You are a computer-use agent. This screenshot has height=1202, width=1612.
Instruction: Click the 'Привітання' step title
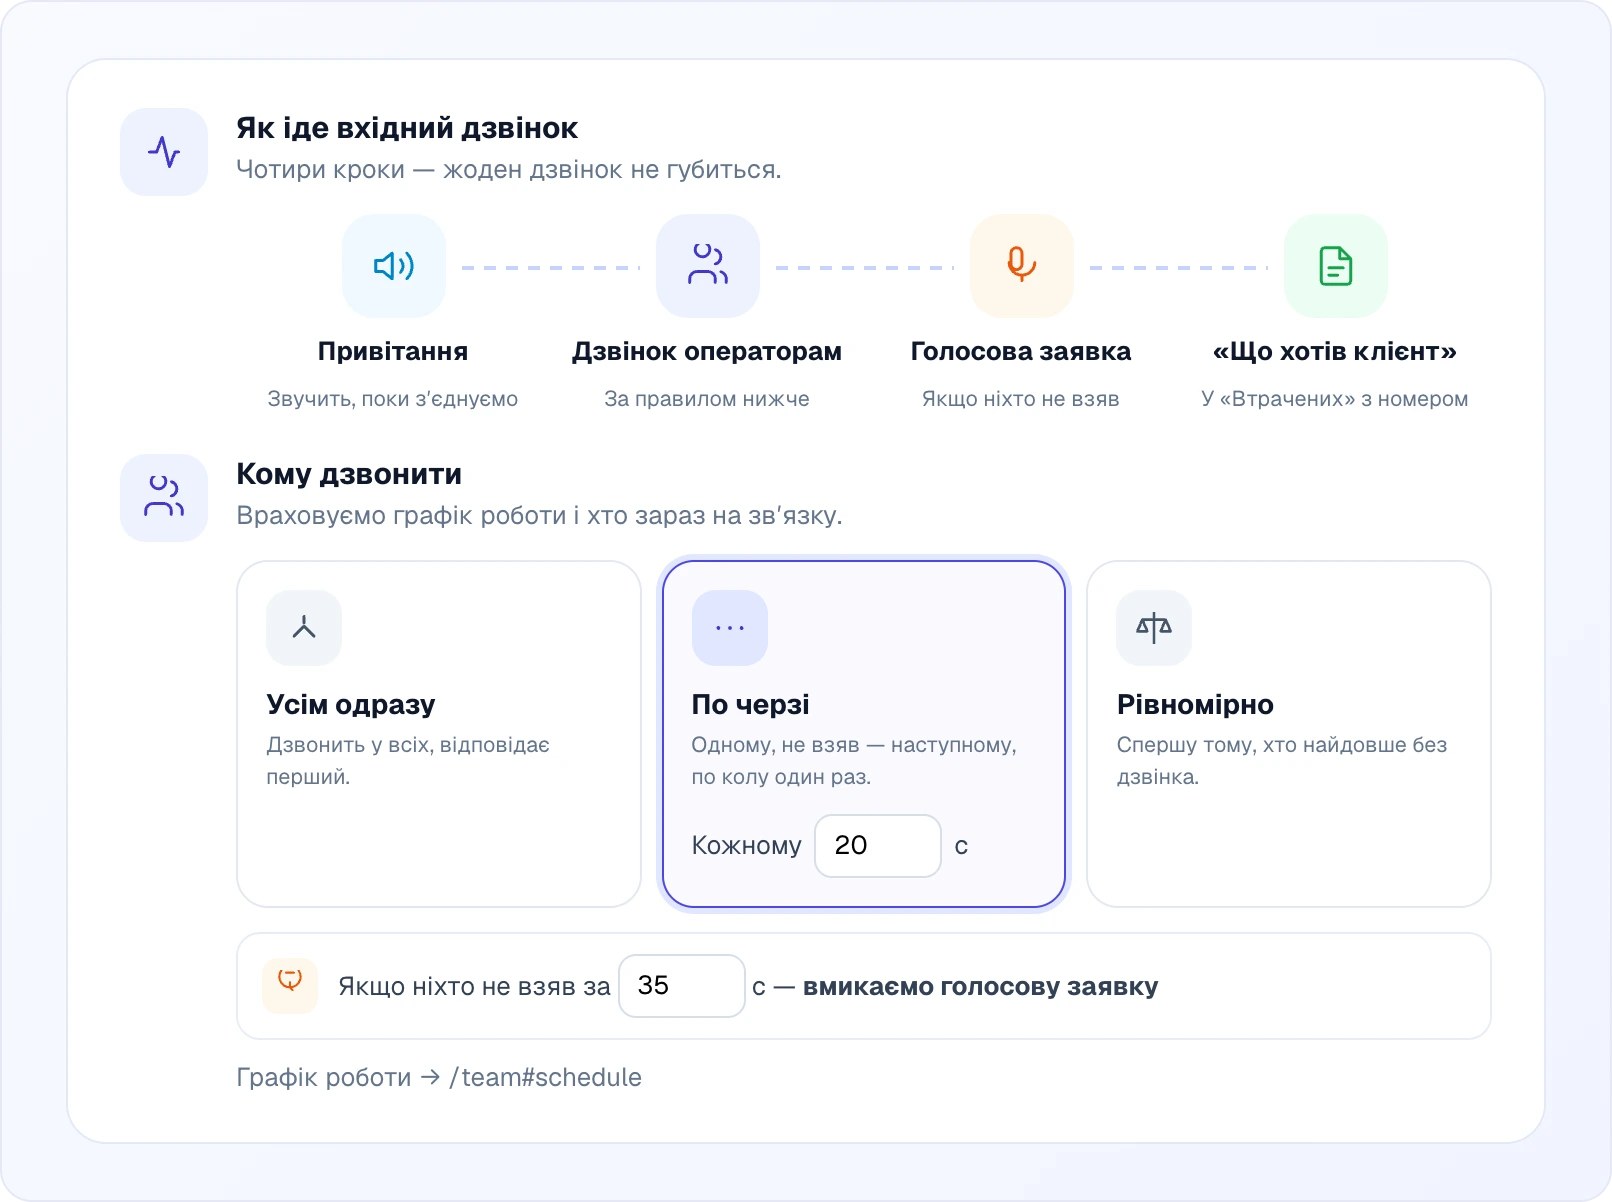click(x=393, y=352)
